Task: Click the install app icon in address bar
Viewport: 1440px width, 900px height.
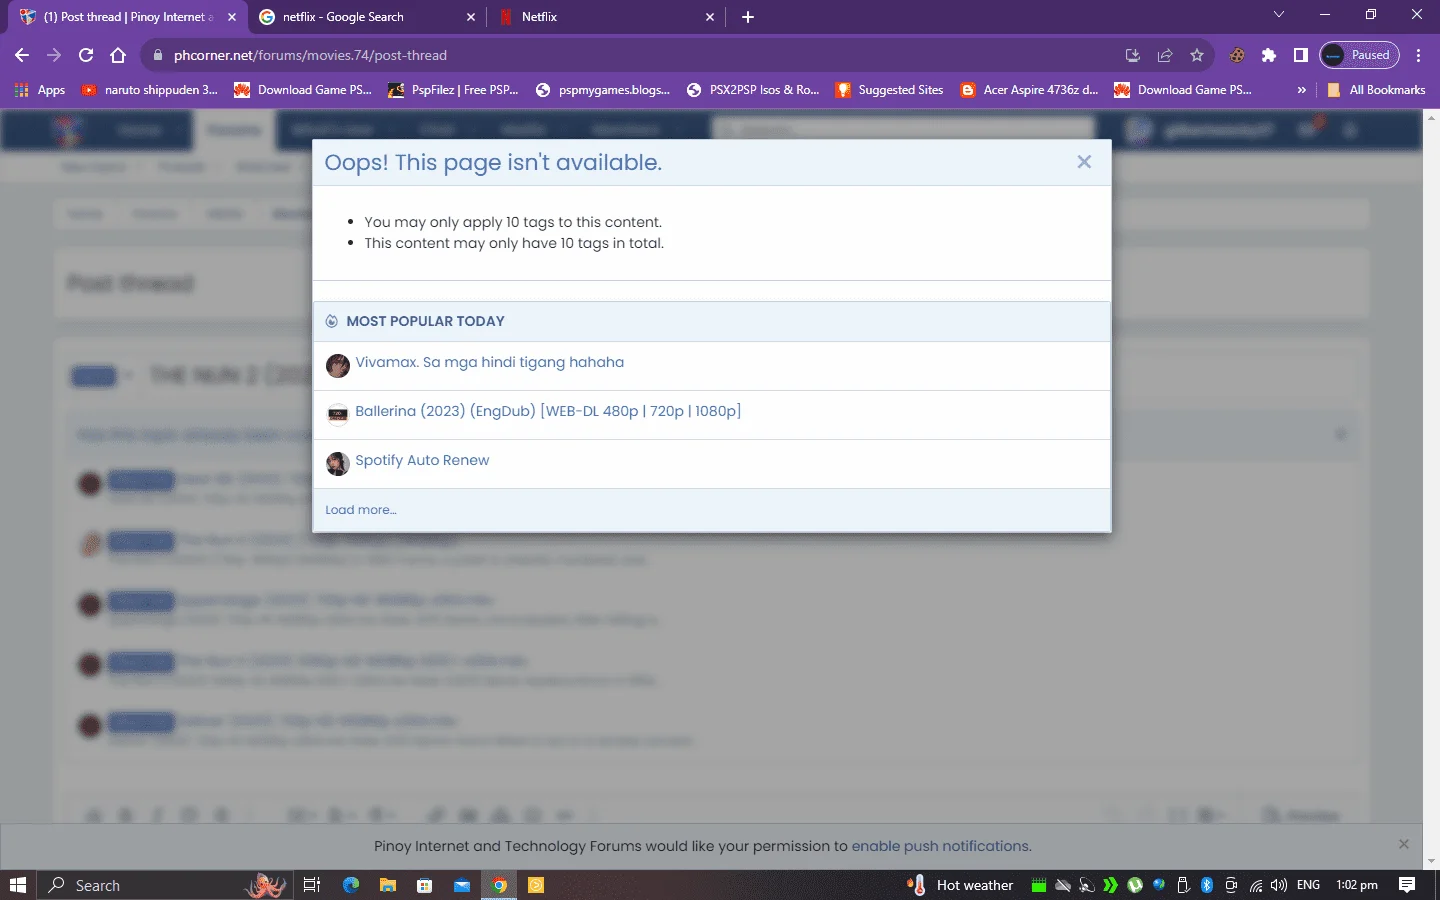Action: pos(1133,55)
